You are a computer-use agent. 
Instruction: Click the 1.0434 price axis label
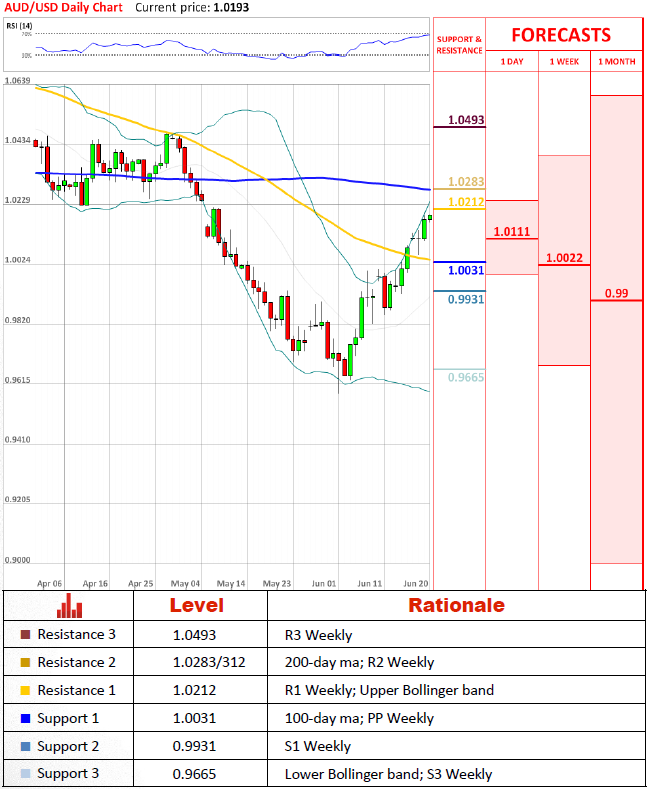click(x=17, y=140)
